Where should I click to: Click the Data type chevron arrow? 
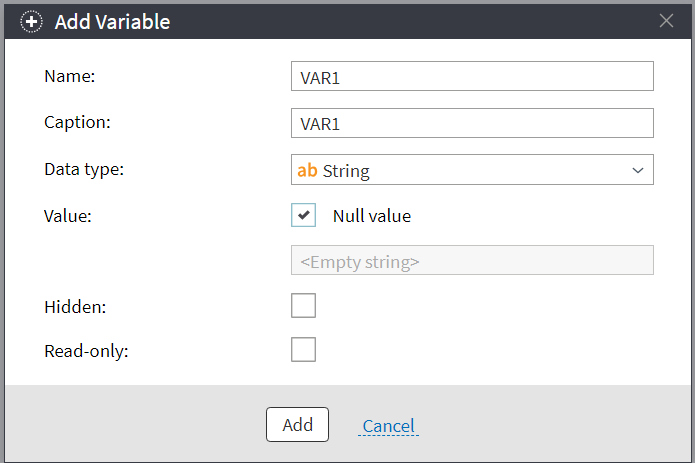coord(638,170)
